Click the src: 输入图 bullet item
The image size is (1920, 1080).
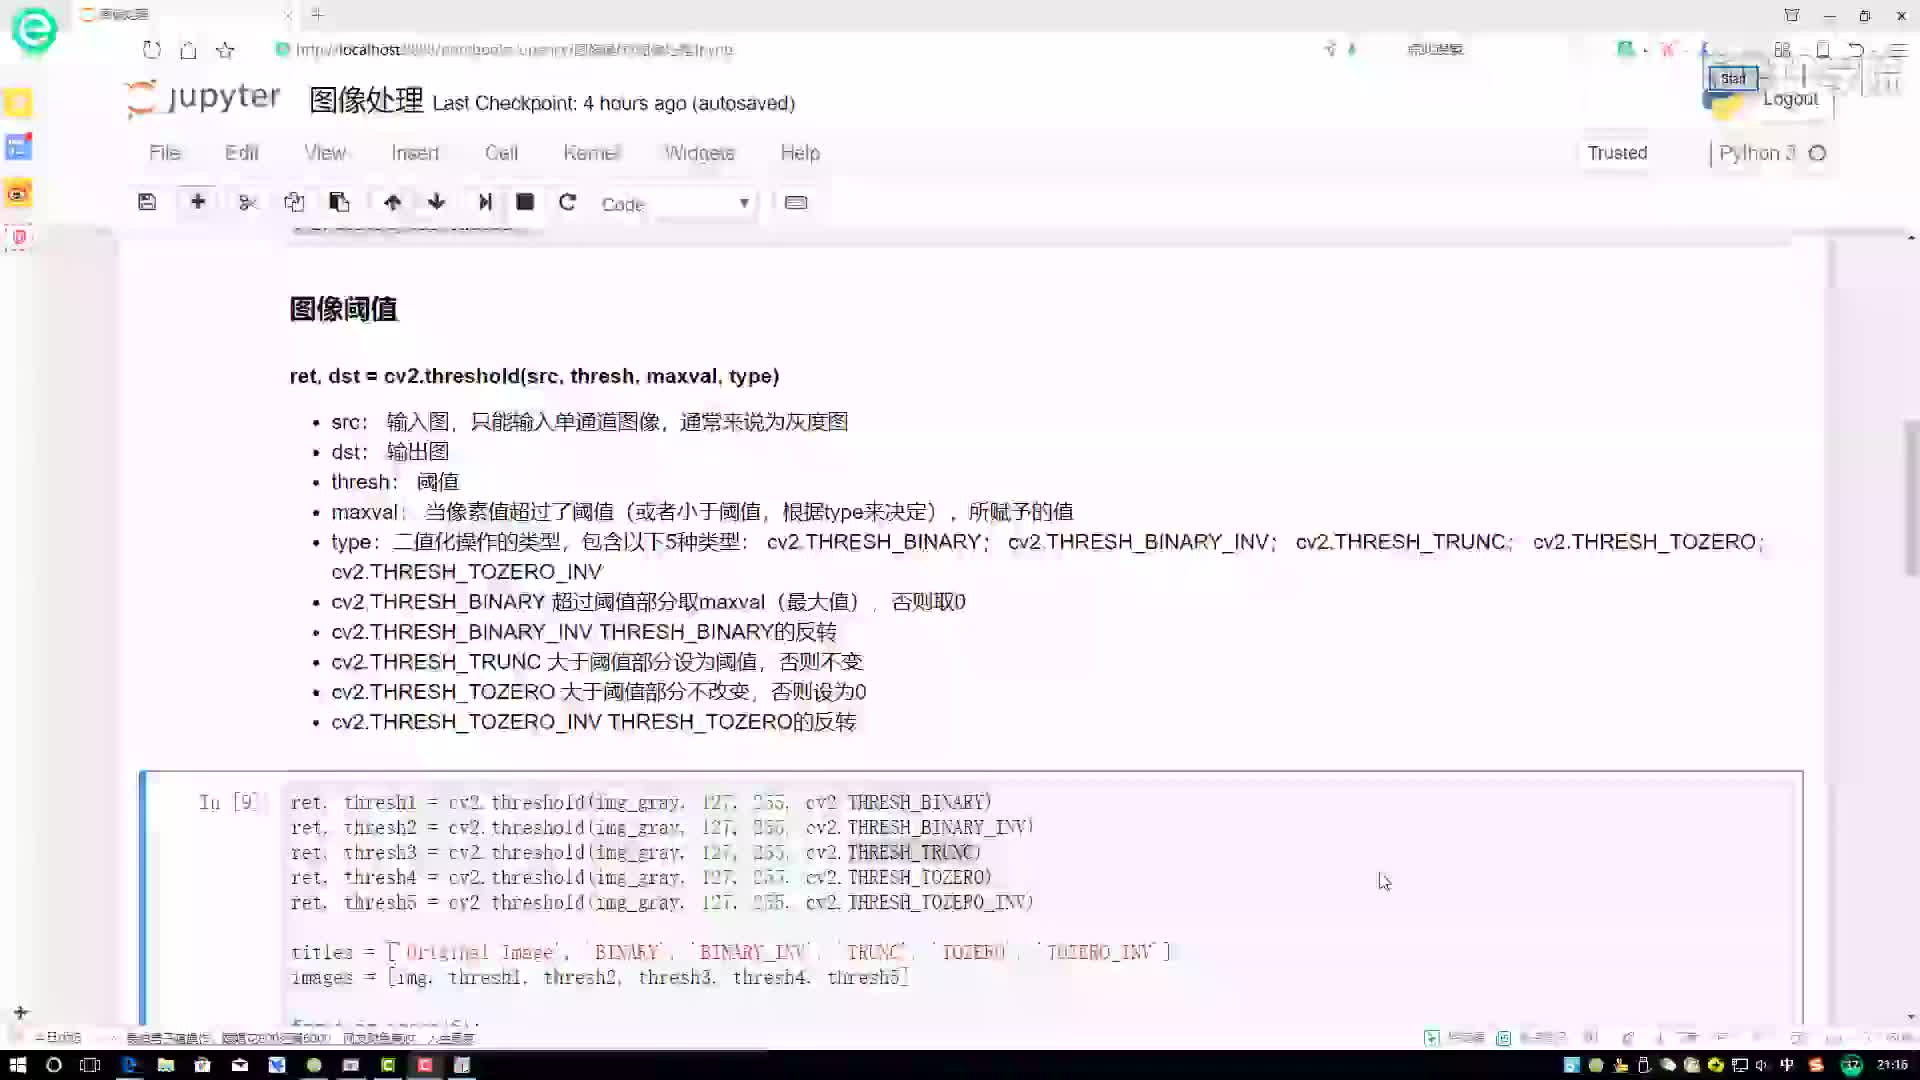[x=590, y=422]
